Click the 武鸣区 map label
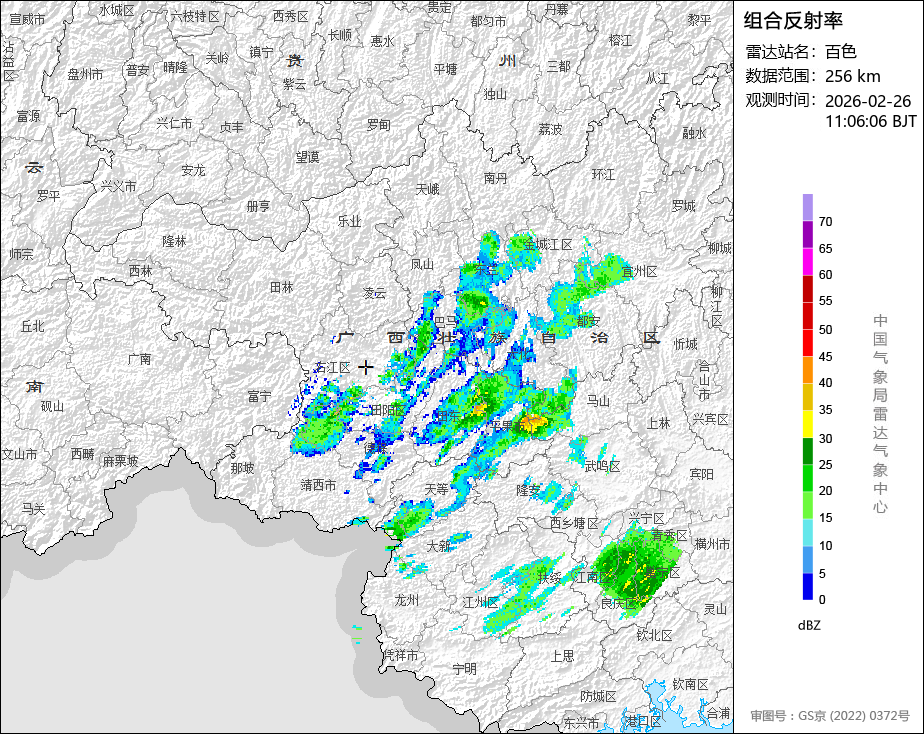 coord(602,467)
